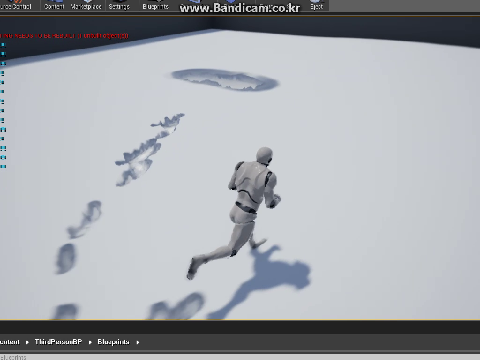Click the bottommost cyan debug message line
480x360 pixels.
coord(3,166)
